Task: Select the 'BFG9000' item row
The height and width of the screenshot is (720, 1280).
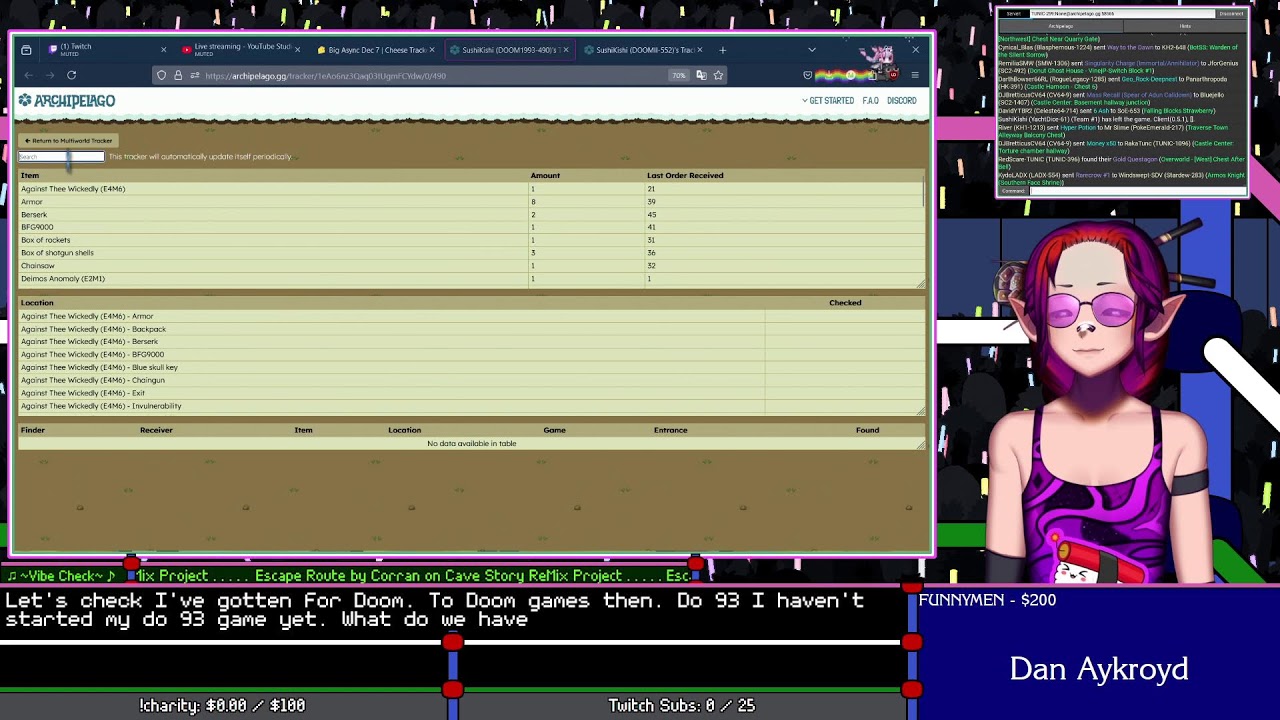Action: (x=470, y=227)
